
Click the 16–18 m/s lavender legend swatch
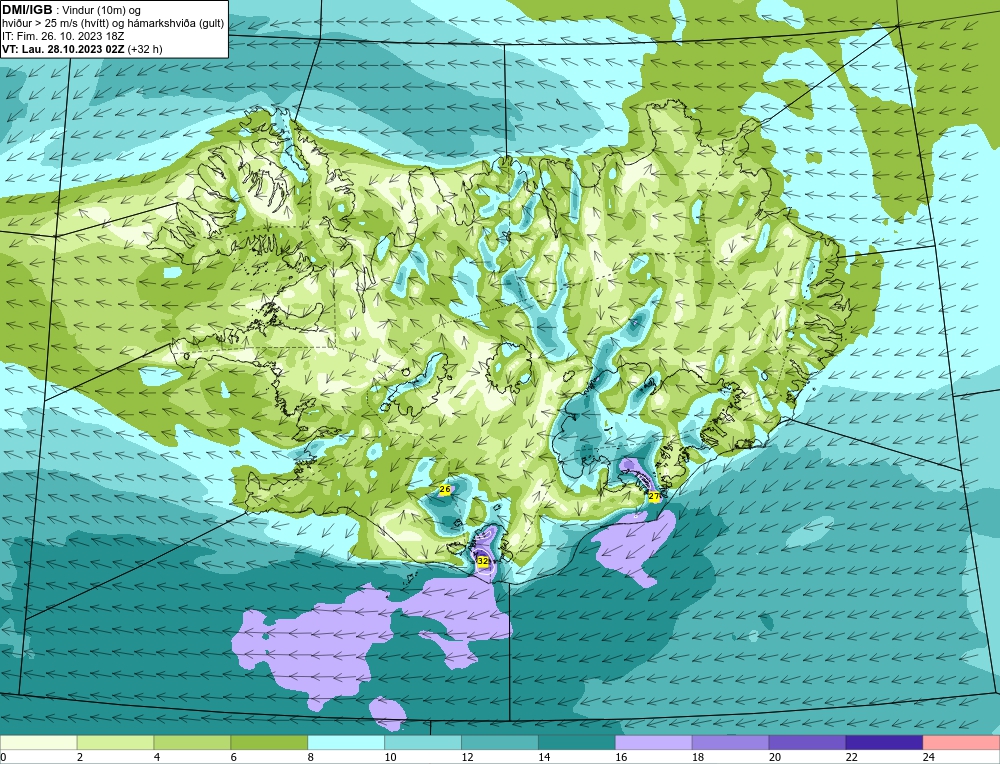(x=654, y=743)
